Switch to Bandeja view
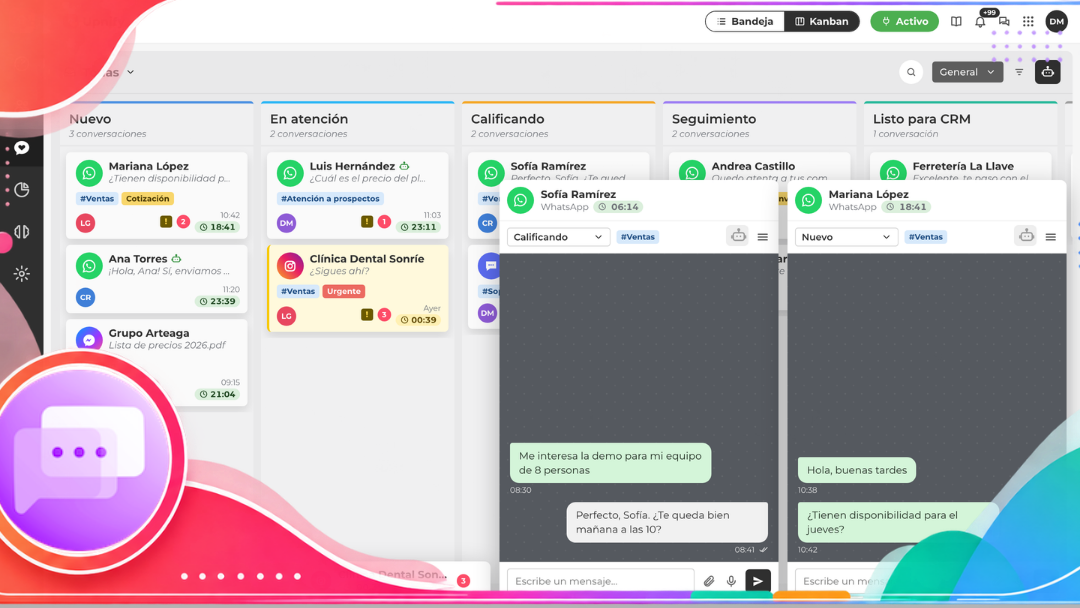Viewport: 1080px width, 608px height. click(x=745, y=21)
